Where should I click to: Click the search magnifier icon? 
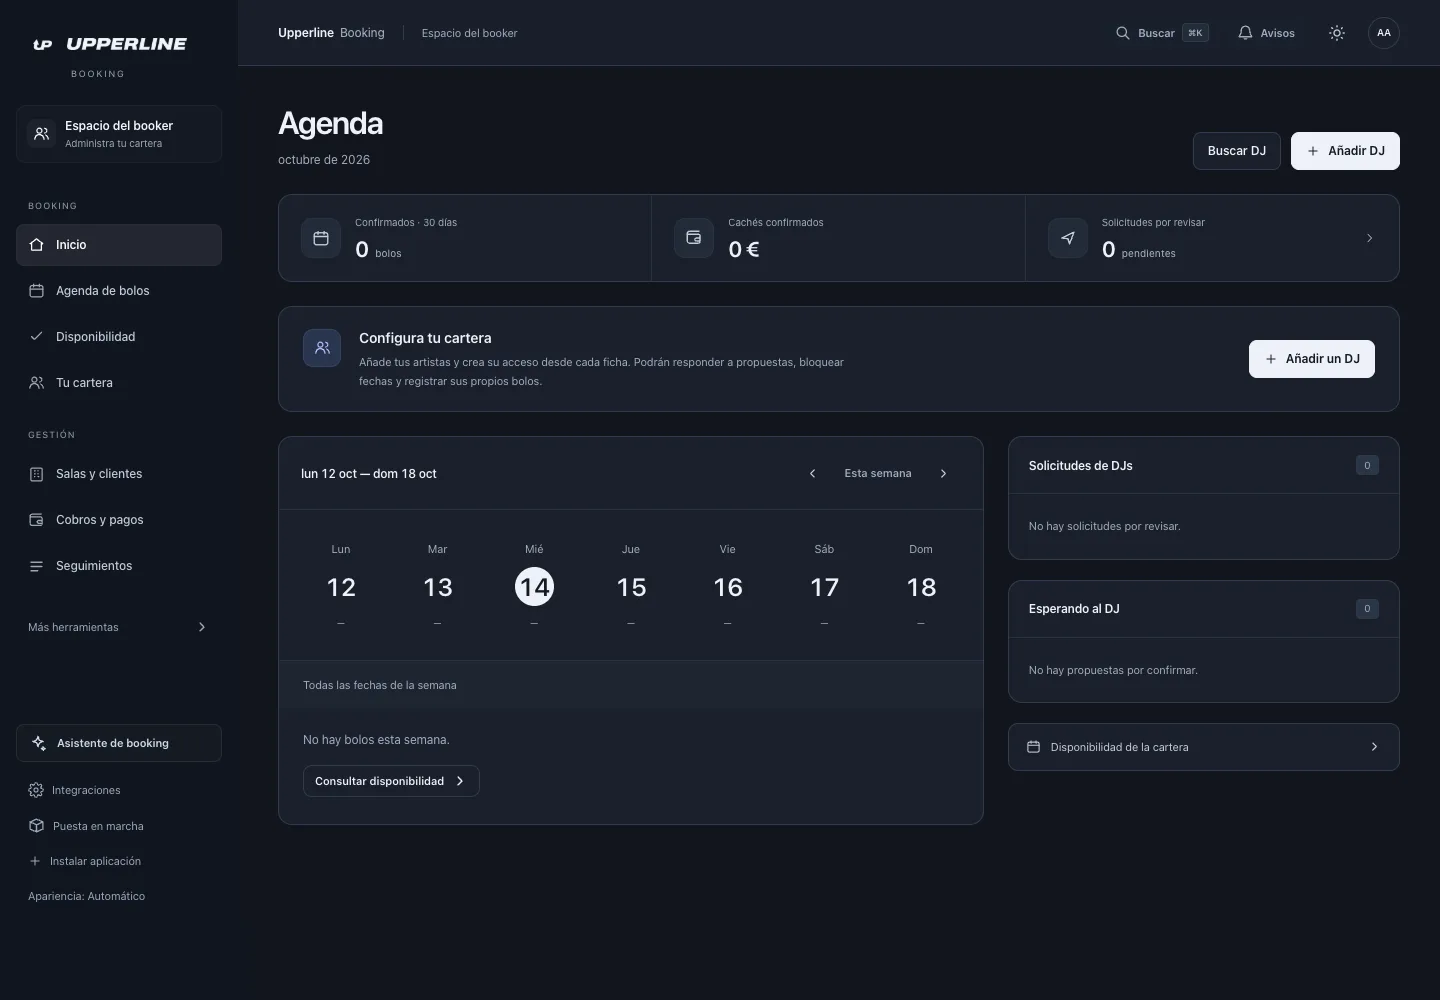(1123, 33)
